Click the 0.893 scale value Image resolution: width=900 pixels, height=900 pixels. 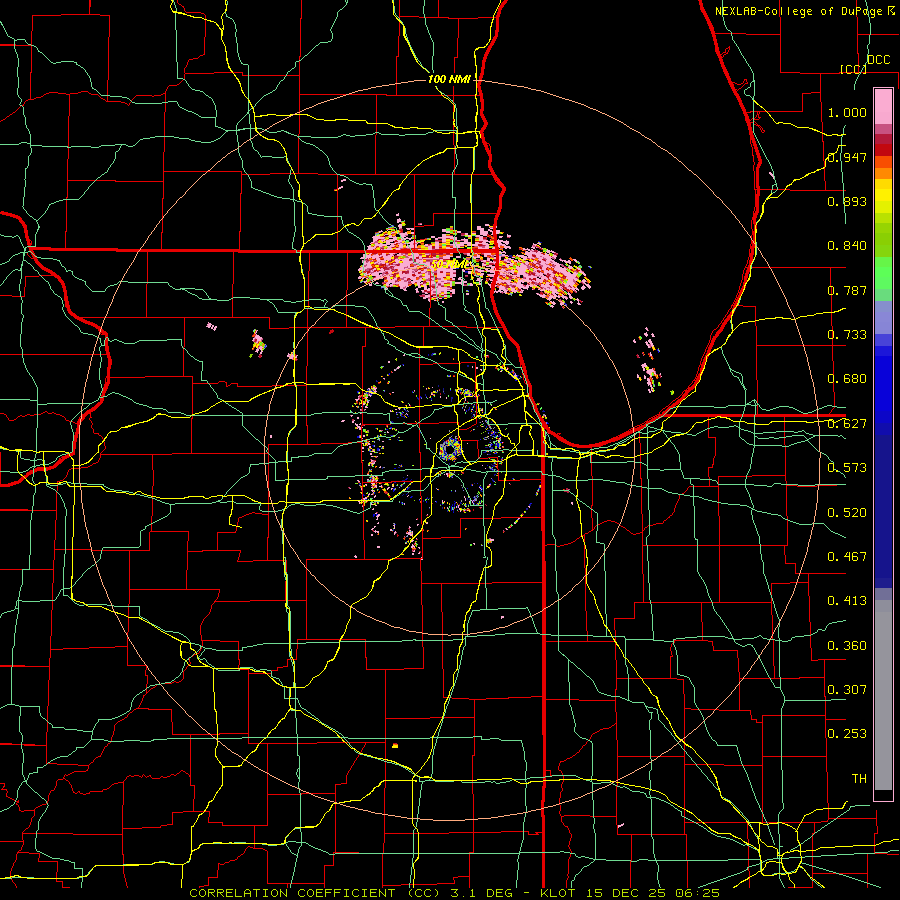click(847, 201)
